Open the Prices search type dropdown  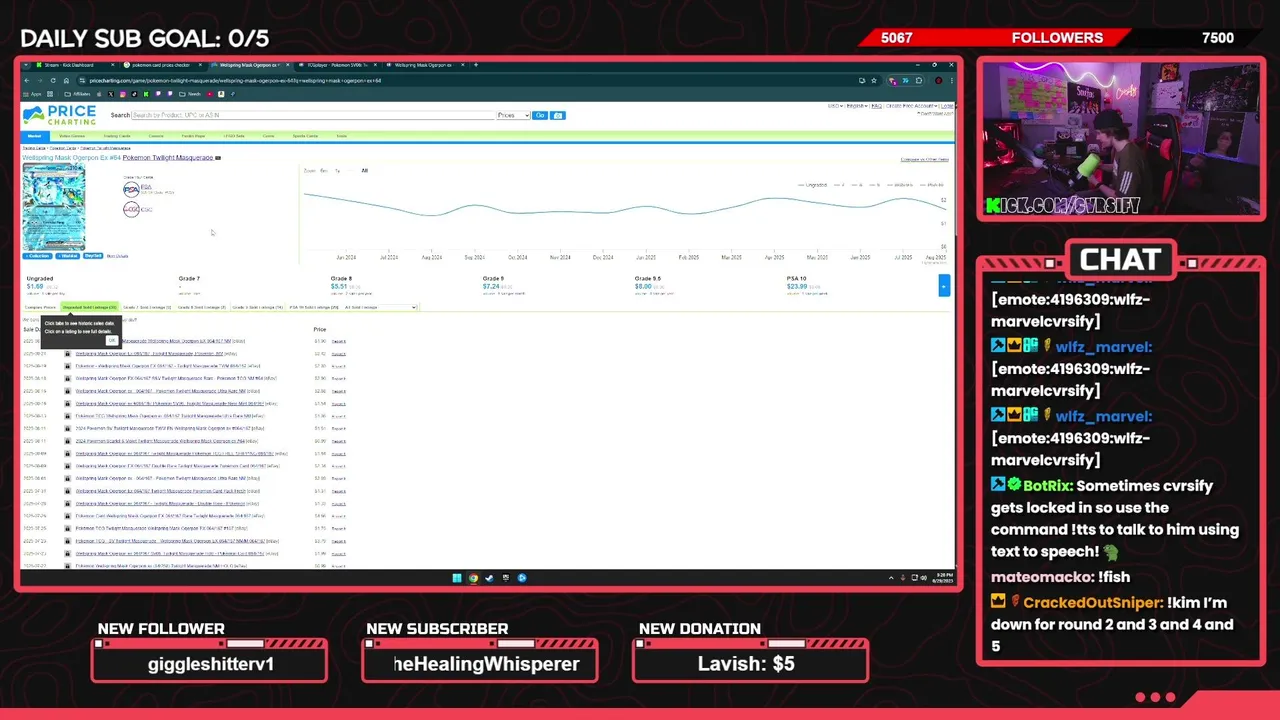(513, 115)
